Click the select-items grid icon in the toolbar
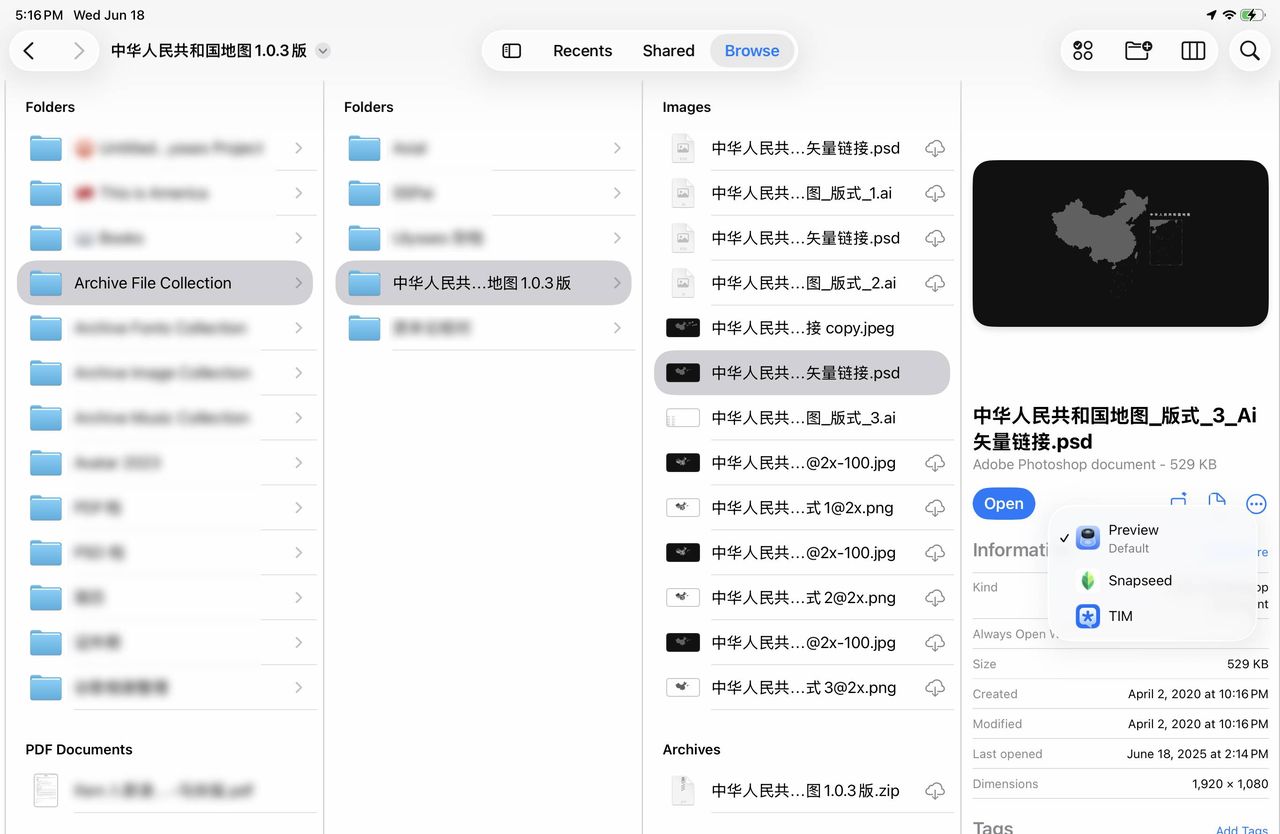Screen dimensions: 1280x834 (x=1082, y=50)
